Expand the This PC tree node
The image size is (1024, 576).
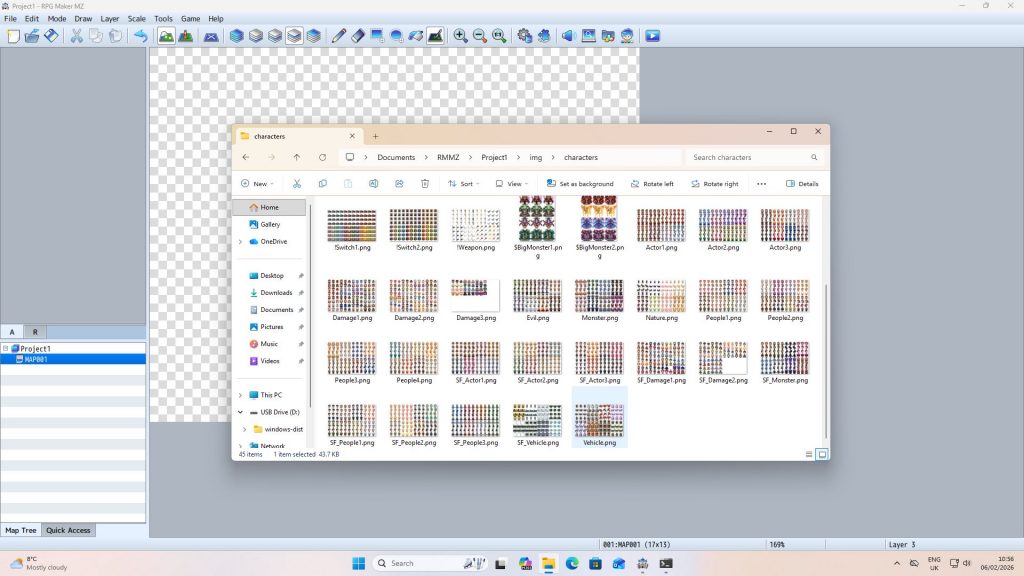coord(240,395)
